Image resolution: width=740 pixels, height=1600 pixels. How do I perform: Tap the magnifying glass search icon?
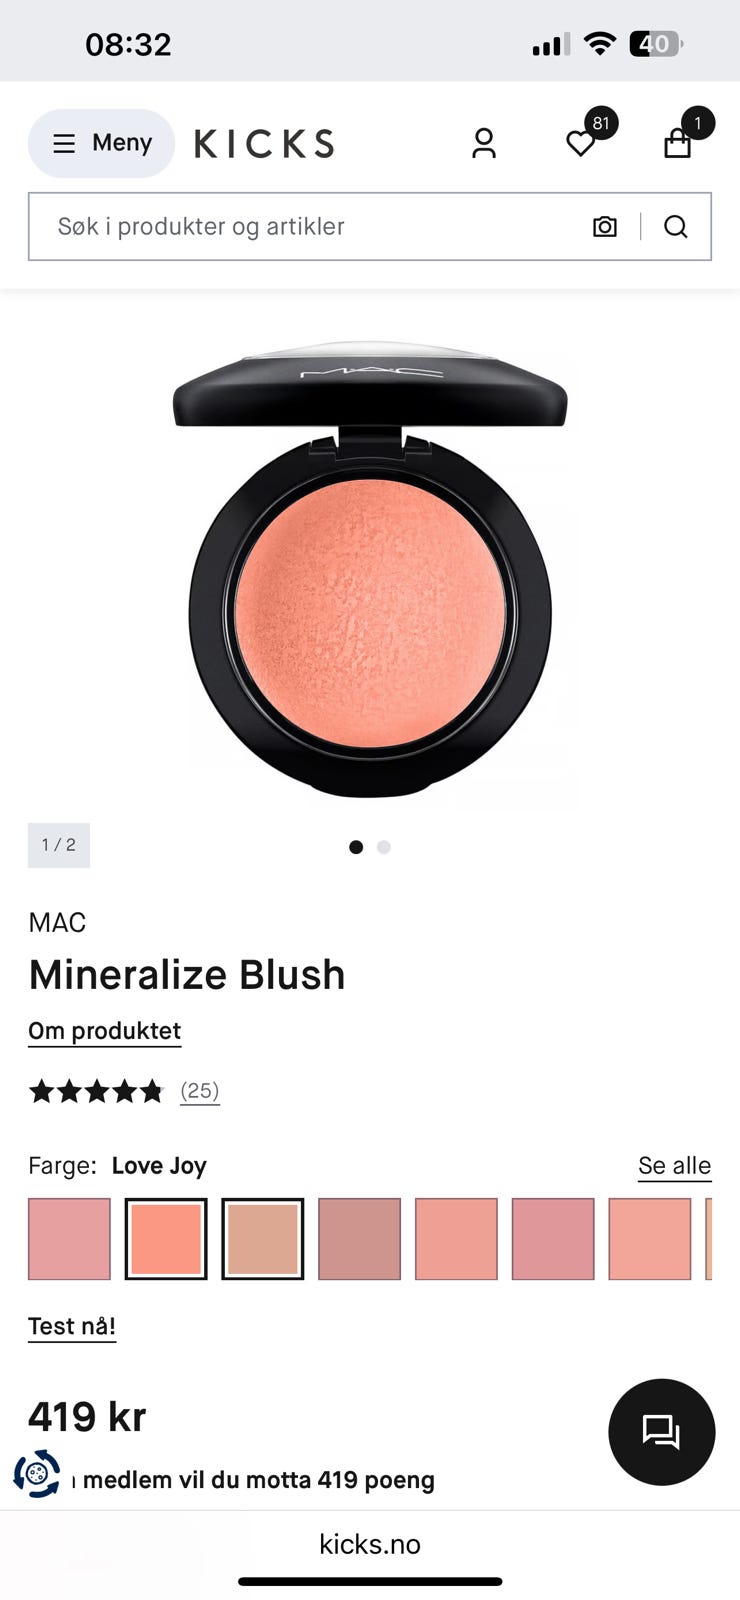676,227
